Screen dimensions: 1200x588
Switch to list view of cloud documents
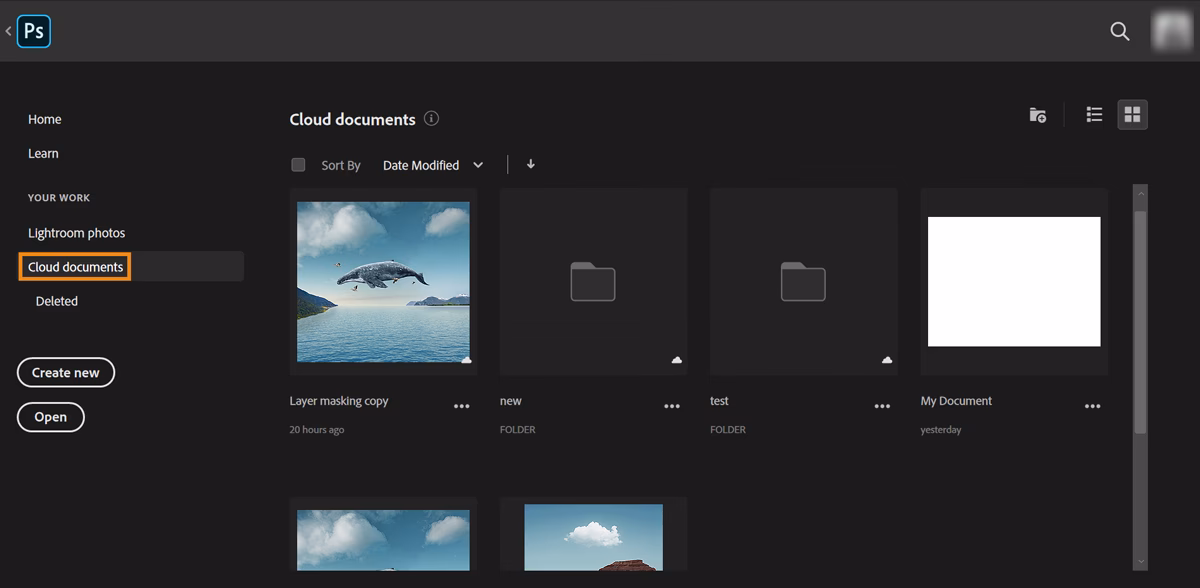click(1094, 114)
